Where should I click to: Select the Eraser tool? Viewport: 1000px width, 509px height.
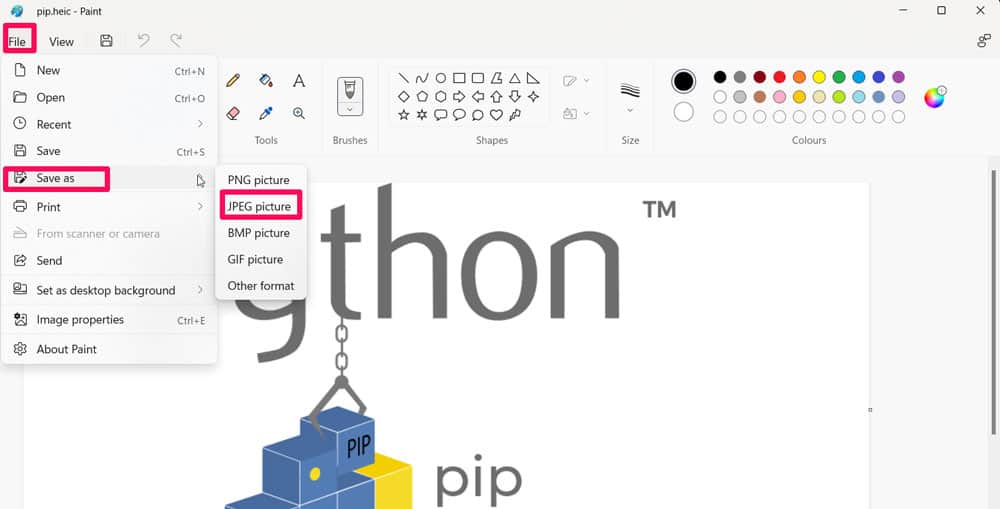click(233, 114)
